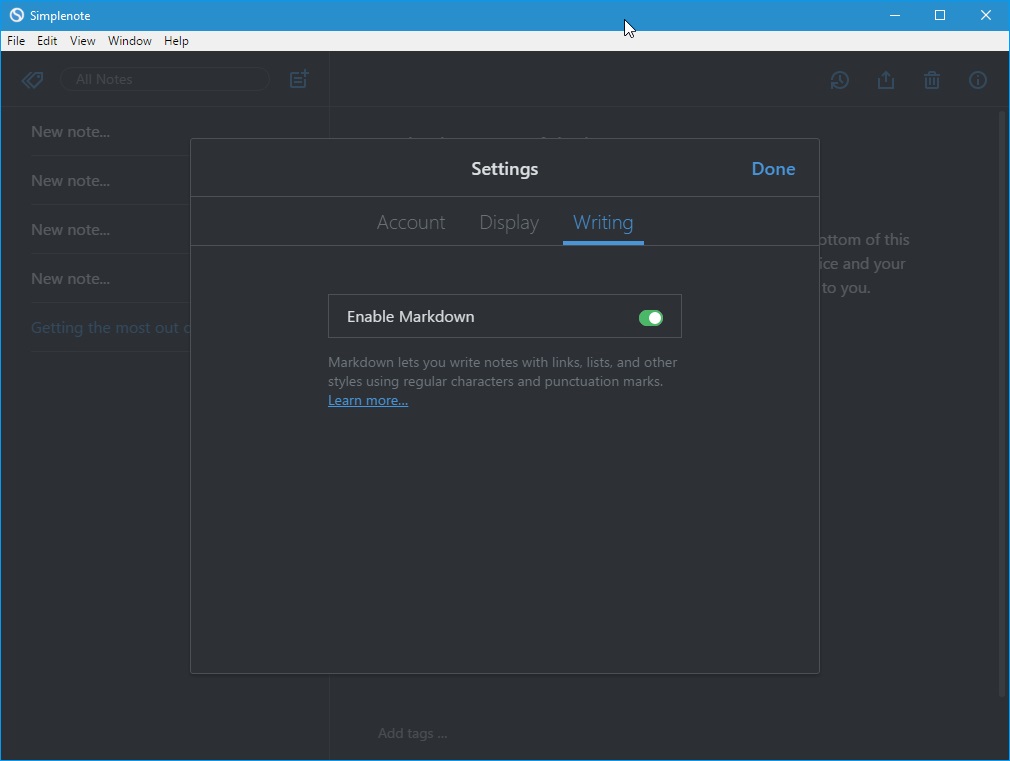The width and height of the screenshot is (1010, 761).
Task: Toggle the Enable Markdown switch
Action: click(651, 318)
